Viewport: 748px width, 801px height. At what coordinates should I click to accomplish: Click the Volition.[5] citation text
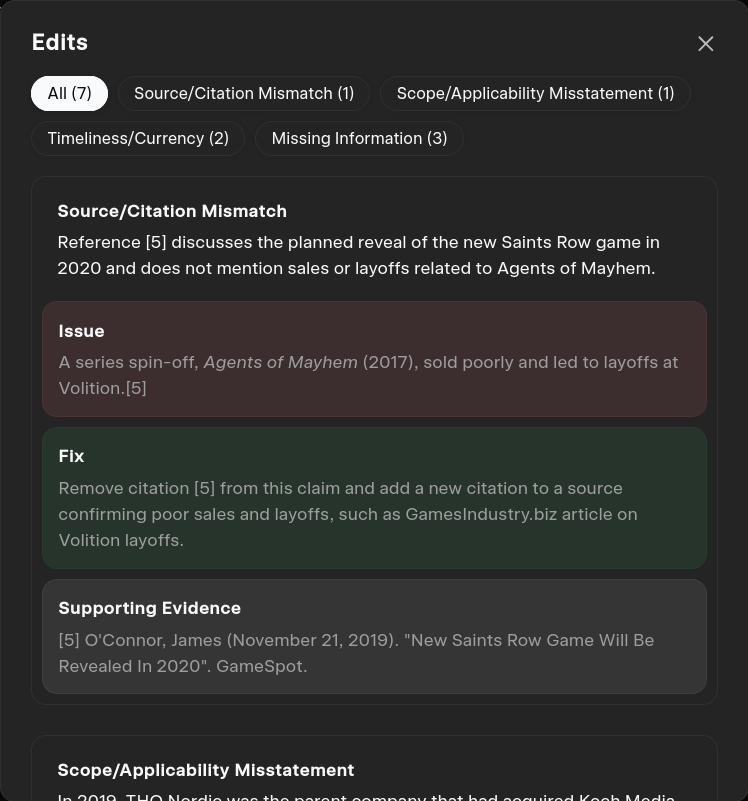(x=102, y=388)
